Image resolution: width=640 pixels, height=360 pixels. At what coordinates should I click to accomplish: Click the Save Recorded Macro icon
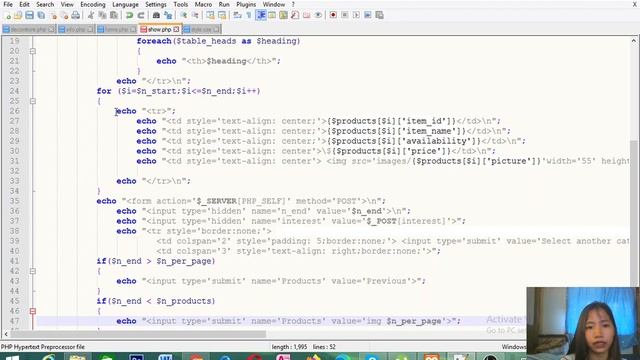click(x=380, y=16)
